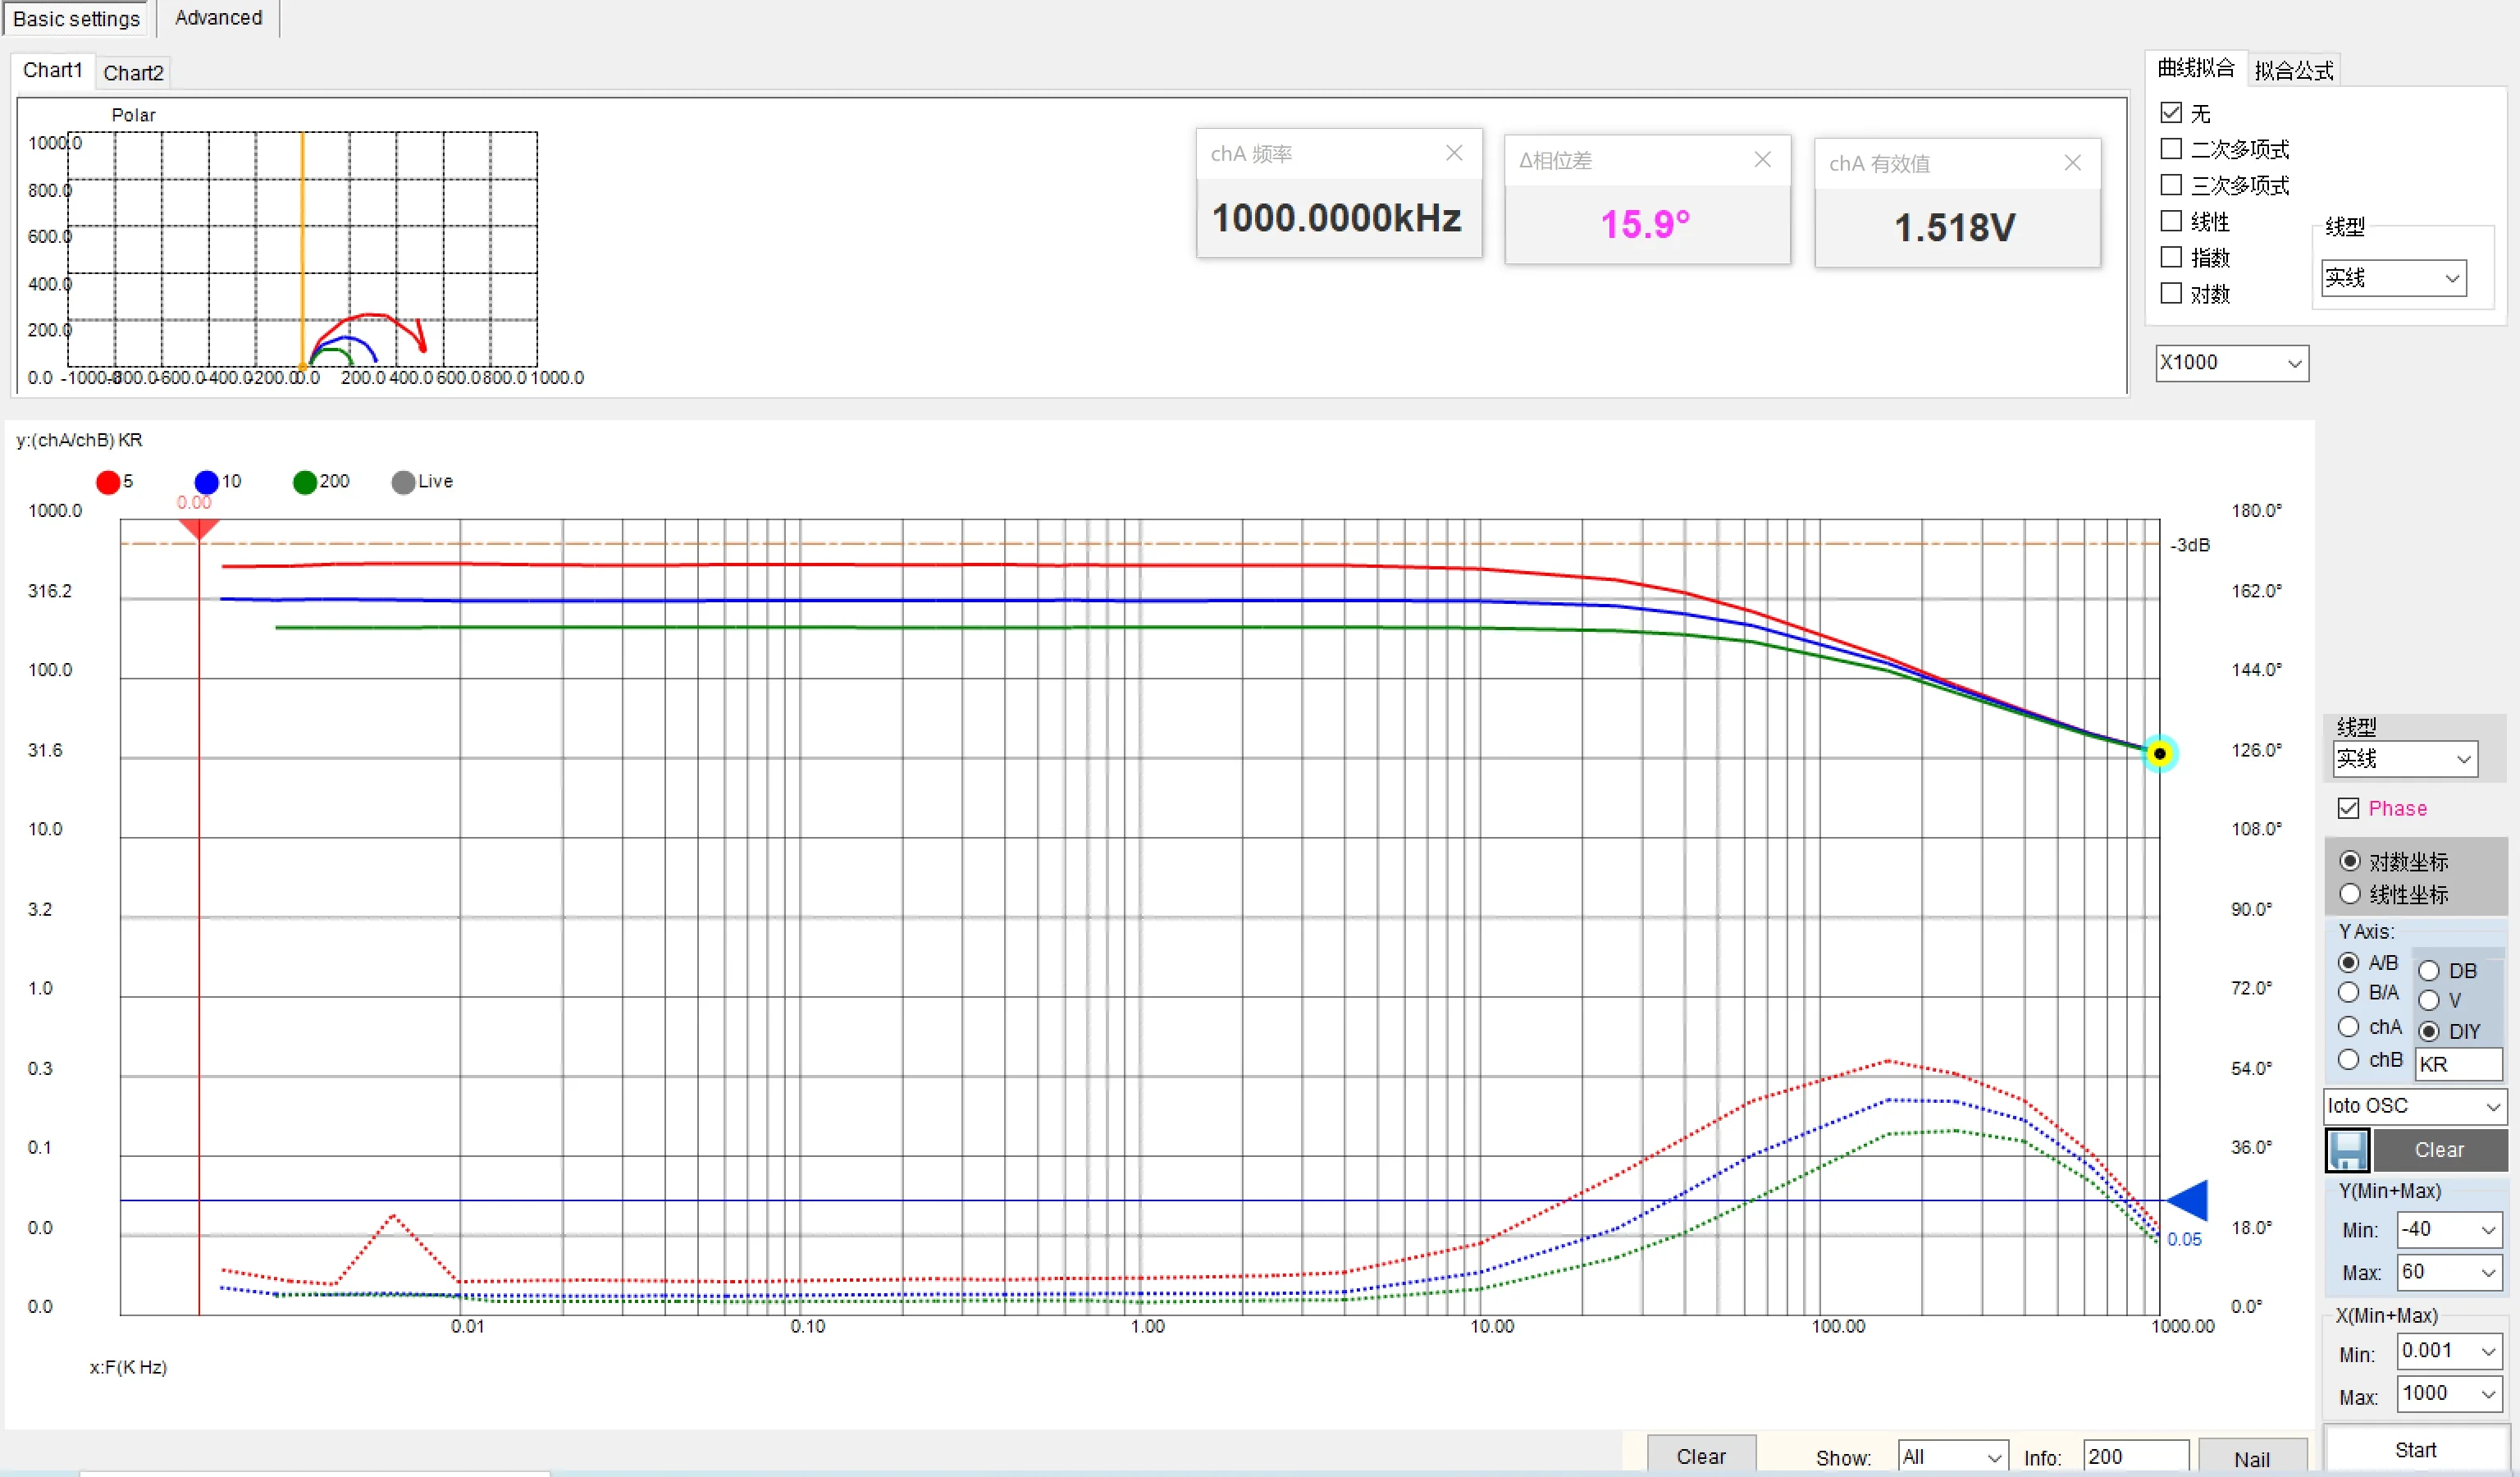2520x1477 pixels.
Task: Click the red legend color dot
Action: point(108,482)
